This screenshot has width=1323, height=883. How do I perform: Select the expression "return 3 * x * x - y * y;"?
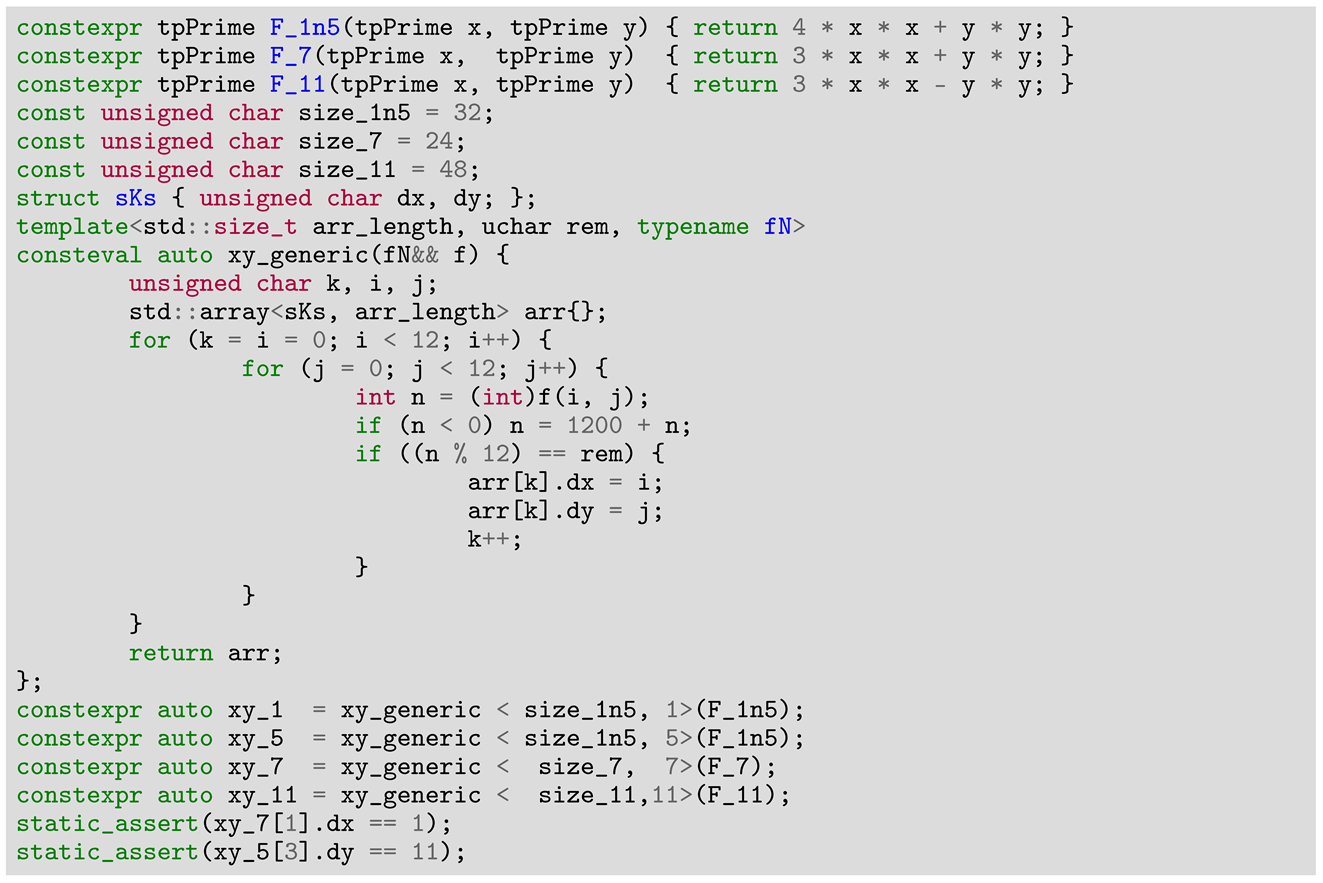(869, 84)
